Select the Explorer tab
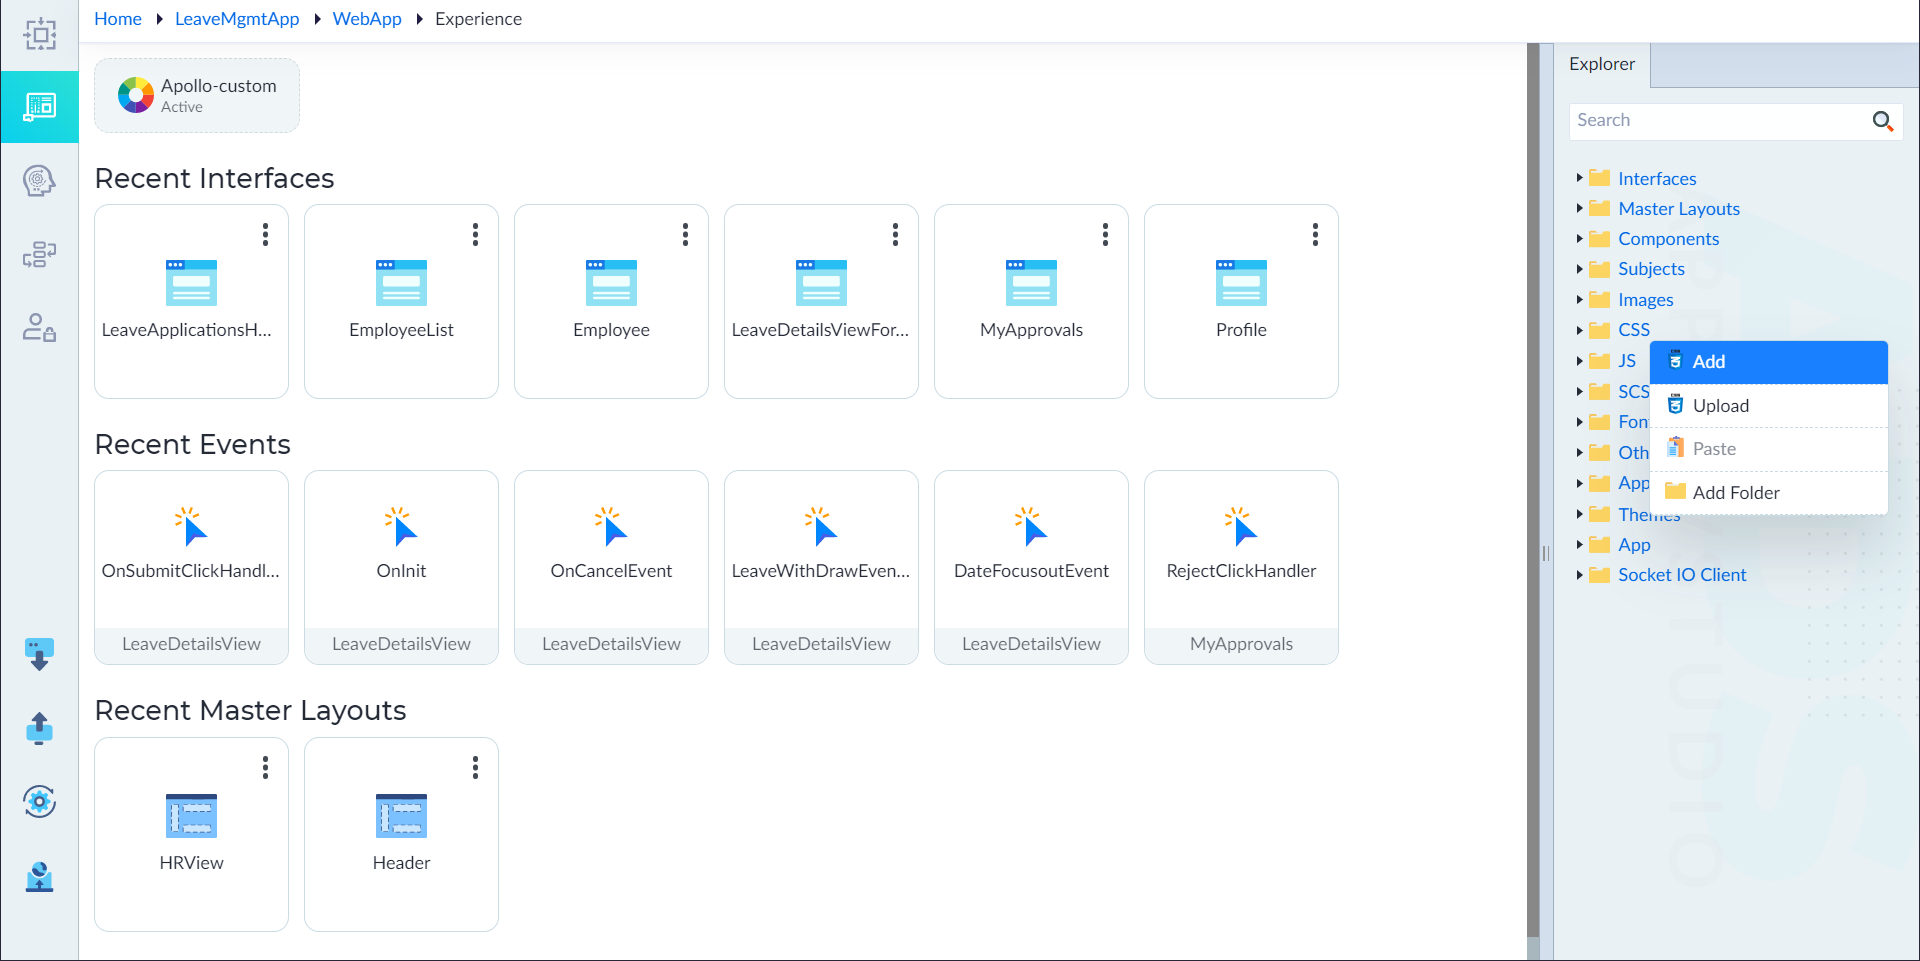 (1602, 64)
